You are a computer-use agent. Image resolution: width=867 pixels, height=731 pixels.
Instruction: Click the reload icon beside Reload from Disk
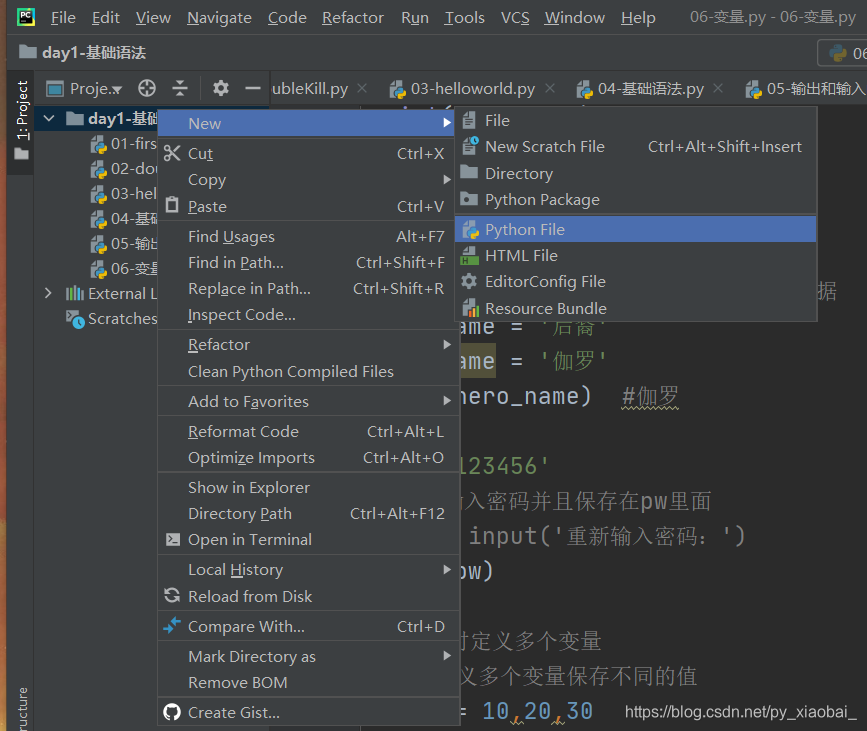[x=172, y=596]
